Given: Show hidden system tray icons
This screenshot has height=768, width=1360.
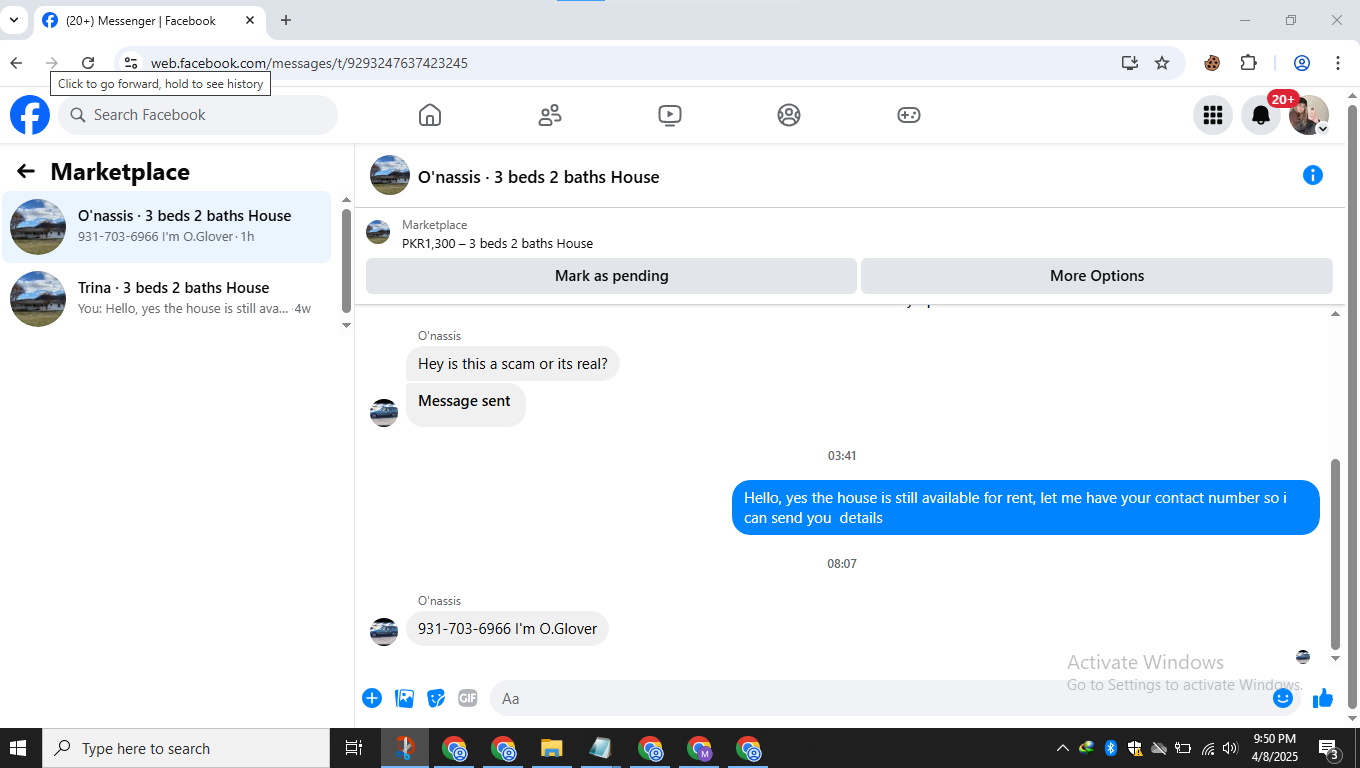Looking at the screenshot, I should [1062, 748].
